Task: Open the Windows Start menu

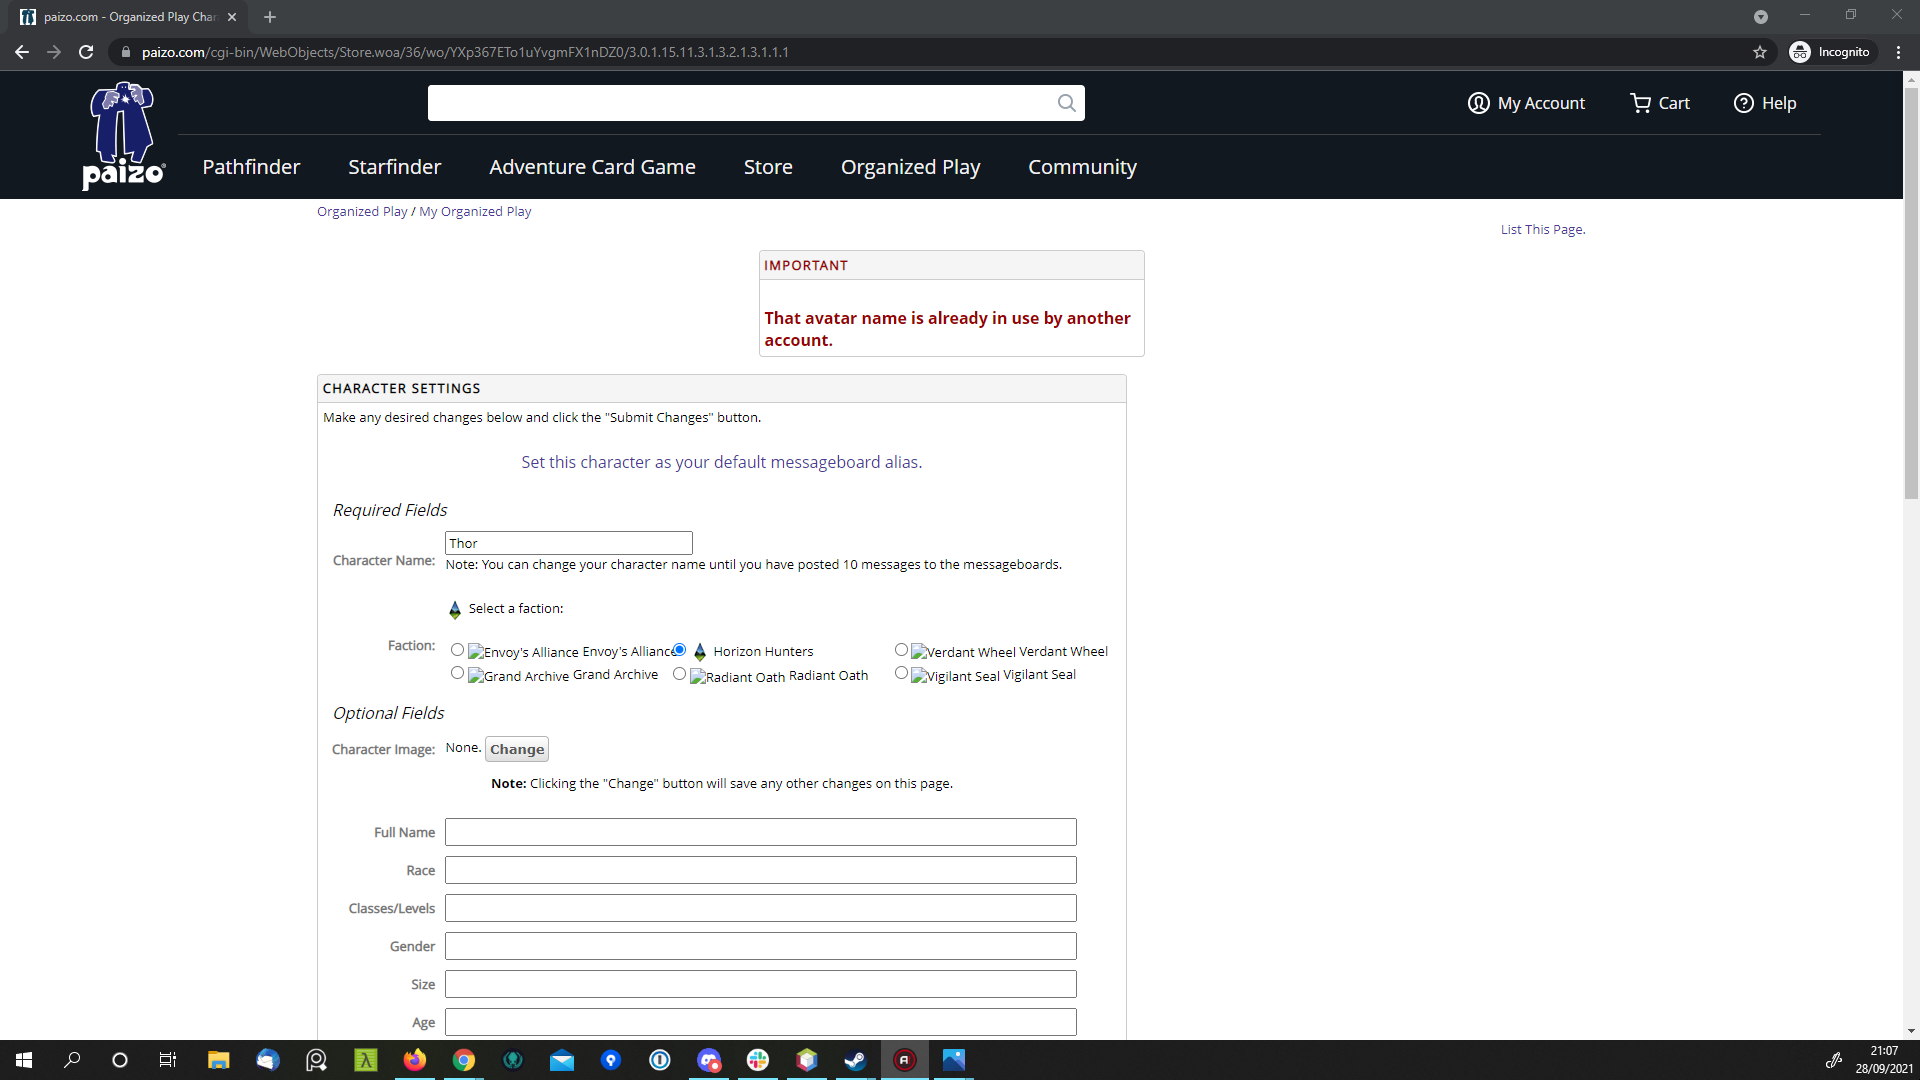Action: tap(24, 1060)
